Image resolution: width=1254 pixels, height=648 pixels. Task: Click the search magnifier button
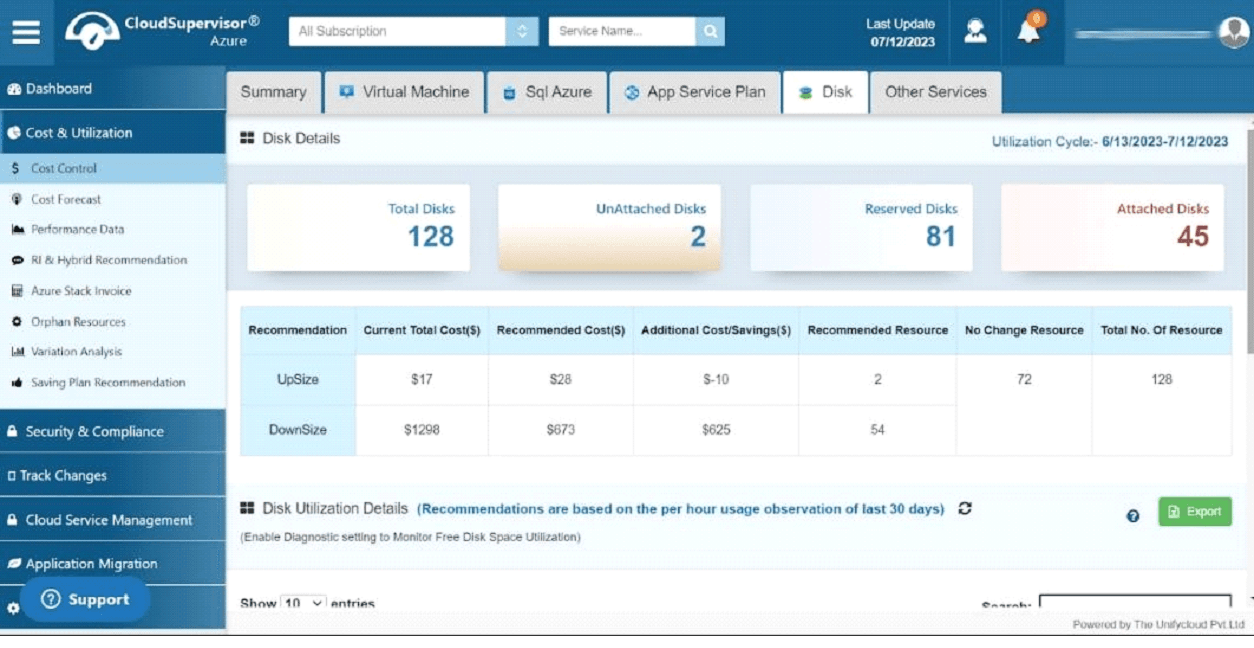710,31
